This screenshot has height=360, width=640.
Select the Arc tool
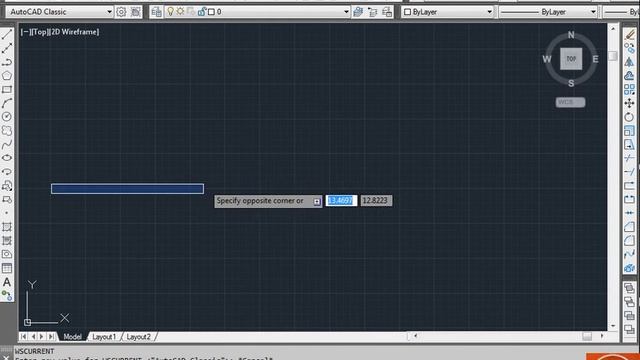(x=7, y=103)
